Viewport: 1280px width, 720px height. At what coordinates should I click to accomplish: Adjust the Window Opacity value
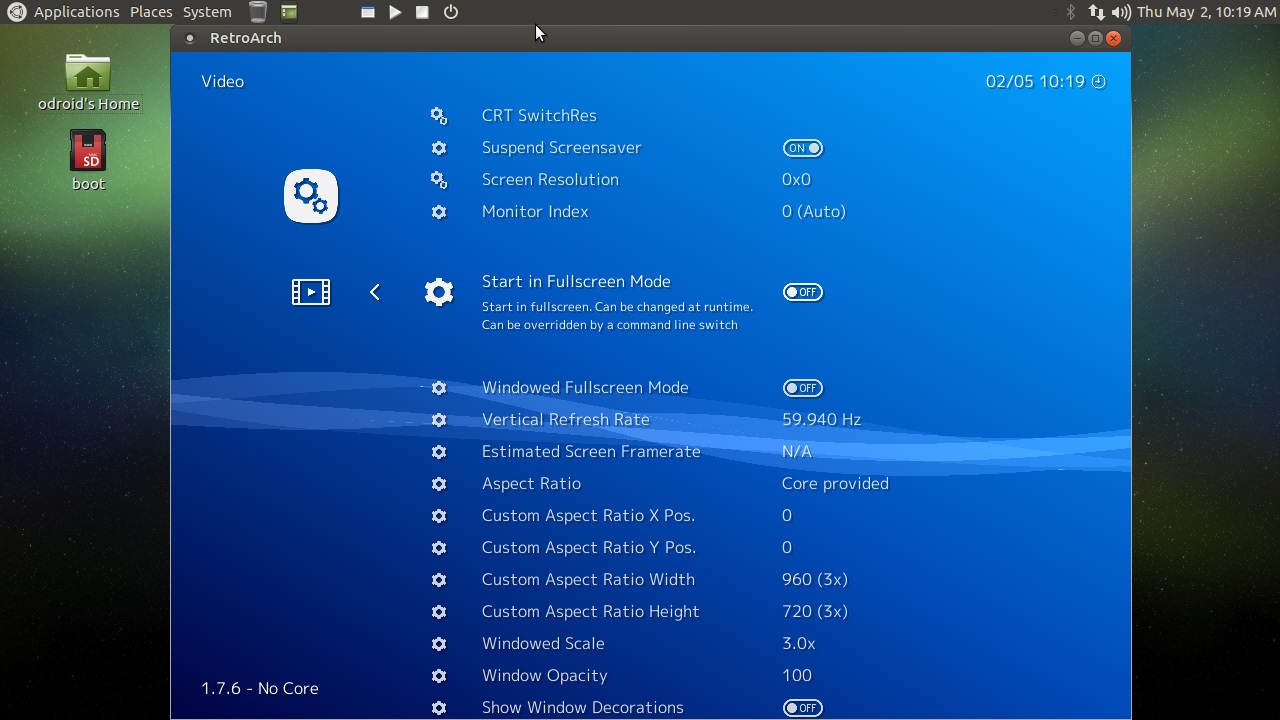[796, 676]
